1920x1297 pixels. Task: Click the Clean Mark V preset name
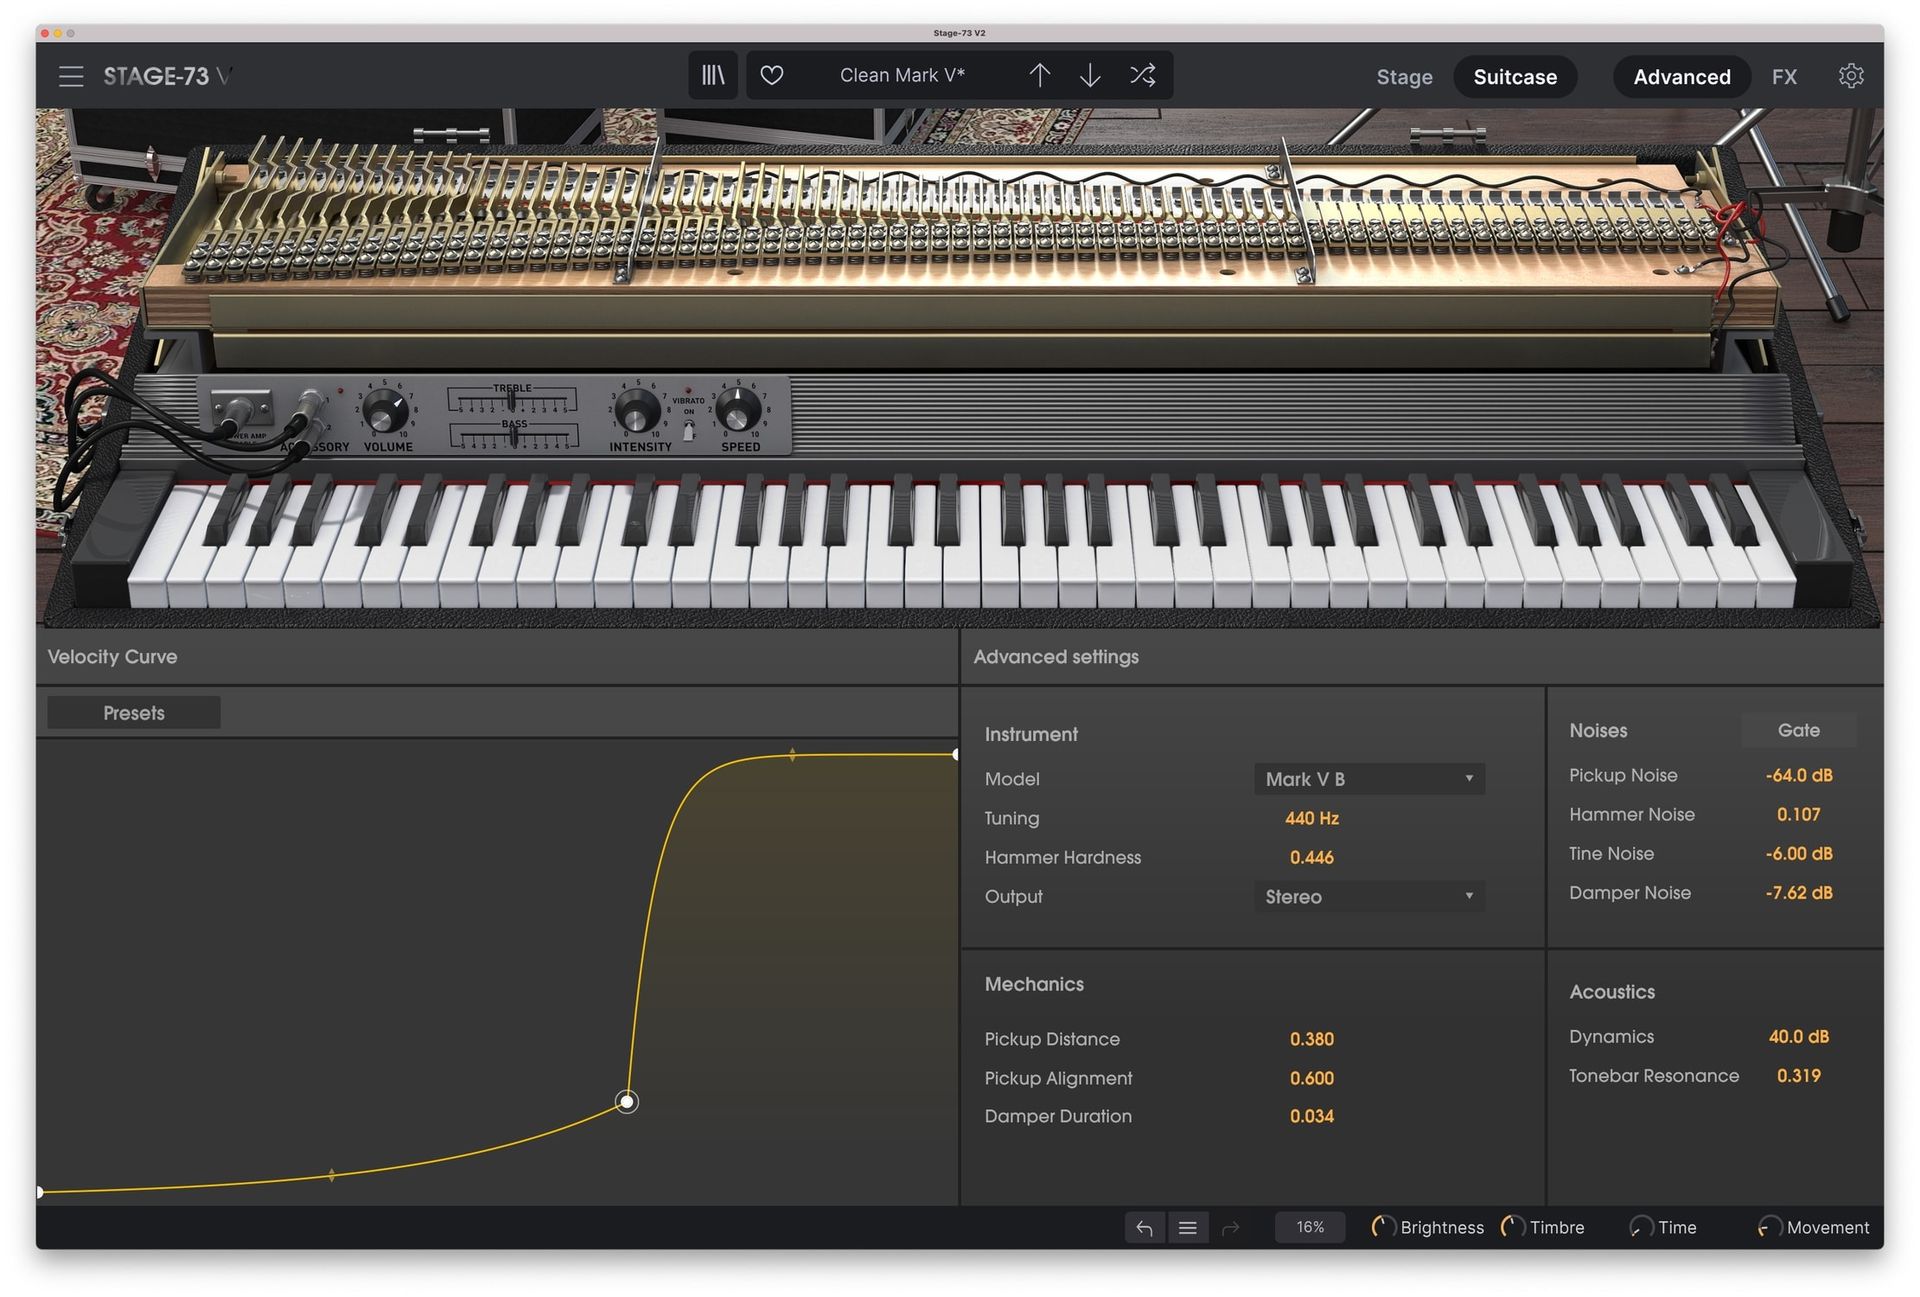point(901,75)
